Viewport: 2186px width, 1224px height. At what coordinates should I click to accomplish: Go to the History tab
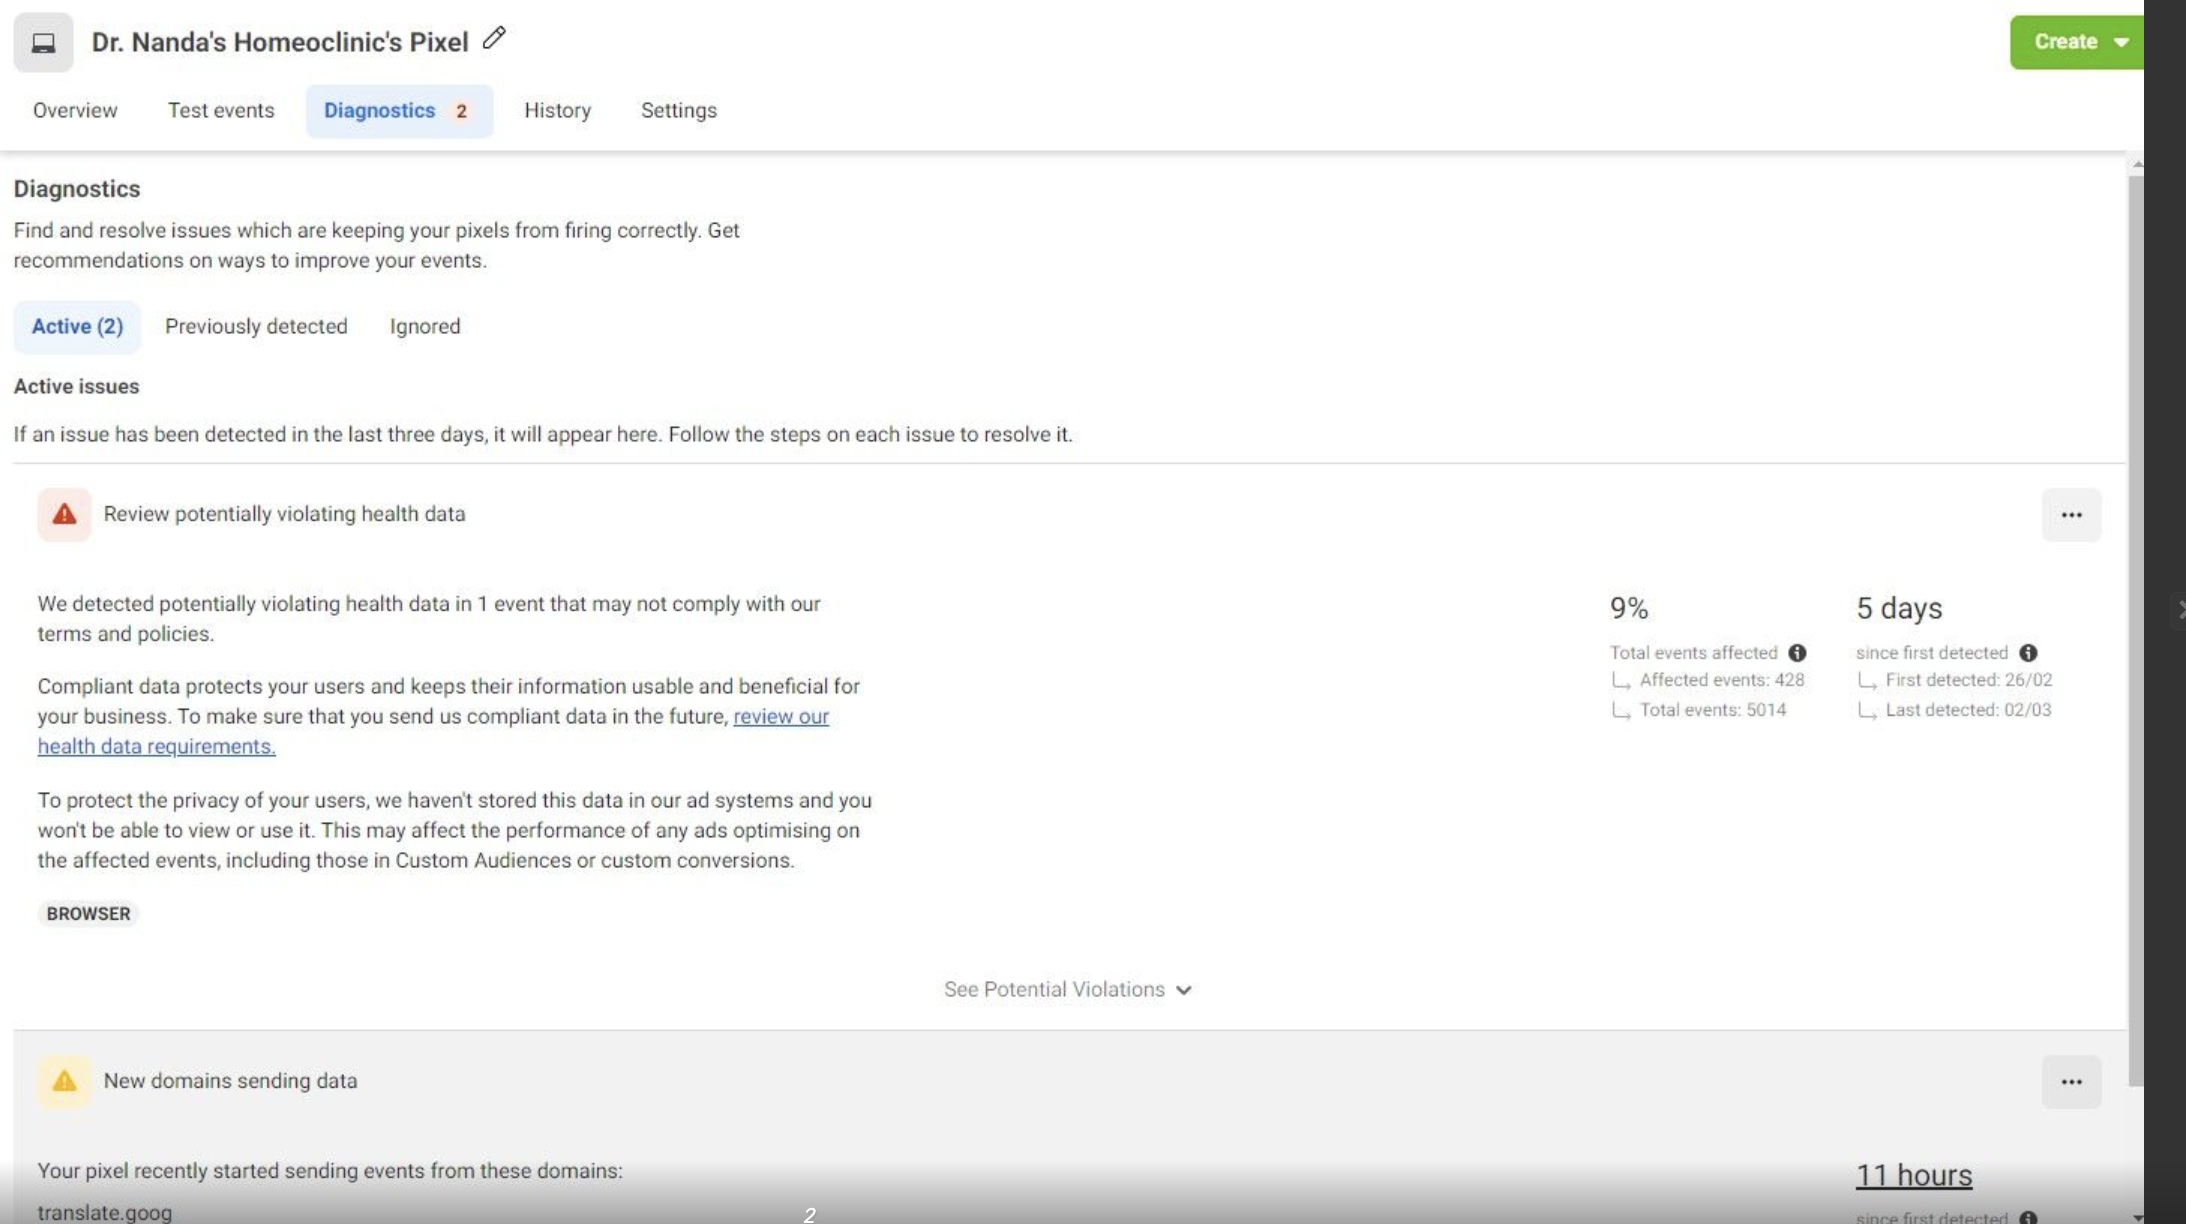(x=557, y=110)
